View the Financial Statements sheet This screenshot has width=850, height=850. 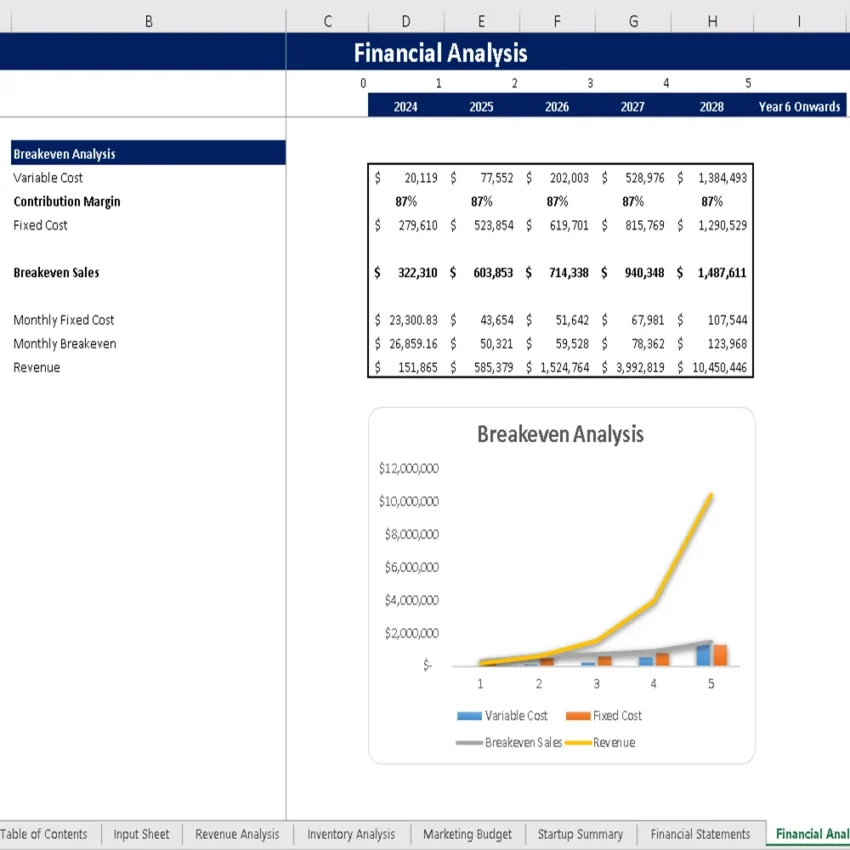tap(700, 834)
